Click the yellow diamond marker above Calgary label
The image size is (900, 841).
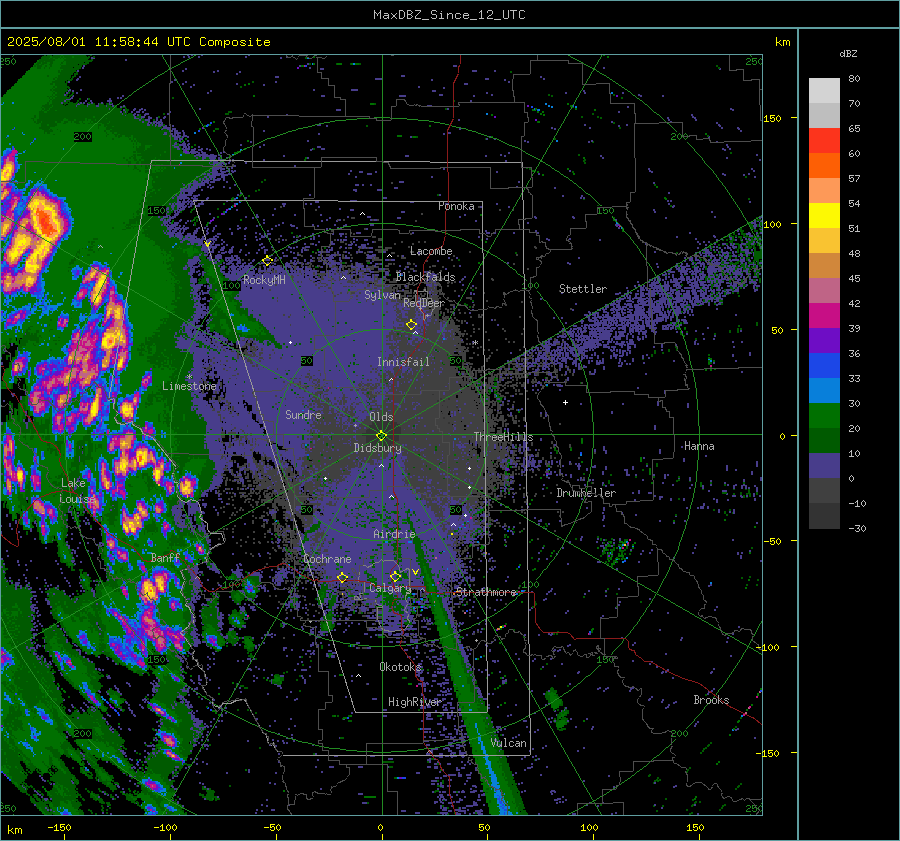click(x=395, y=576)
